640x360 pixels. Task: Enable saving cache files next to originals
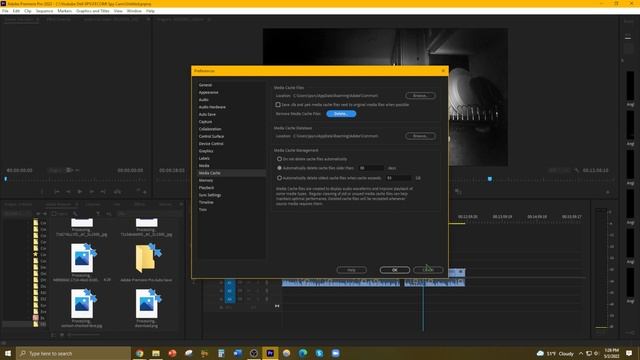click(x=278, y=105)
